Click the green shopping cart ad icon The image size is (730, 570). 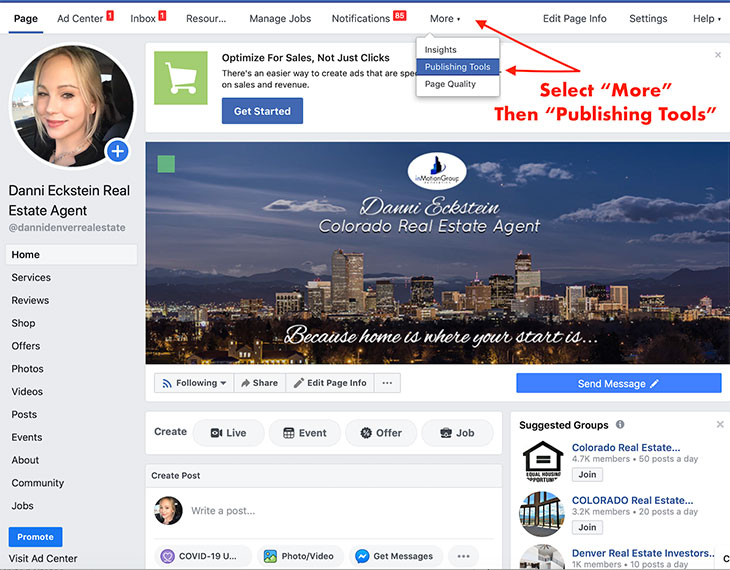pyautogui.click(x=181, y=78)
